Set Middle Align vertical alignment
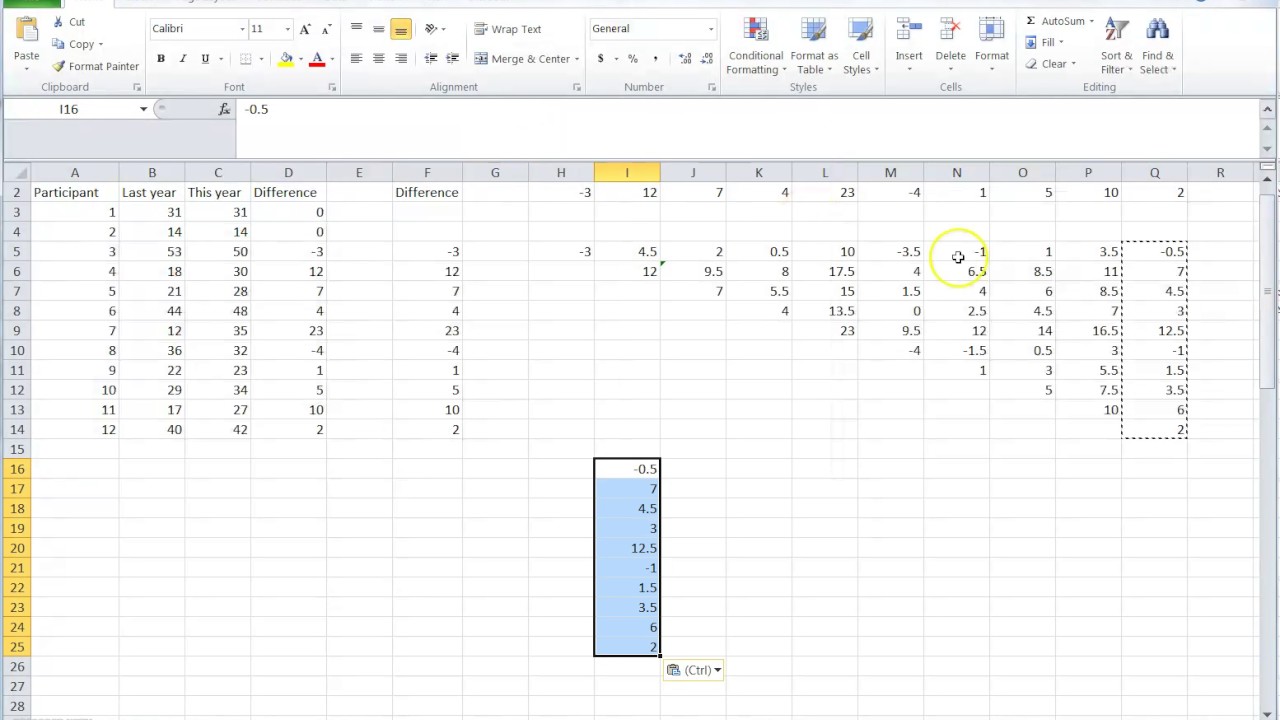 coord(378,29)
